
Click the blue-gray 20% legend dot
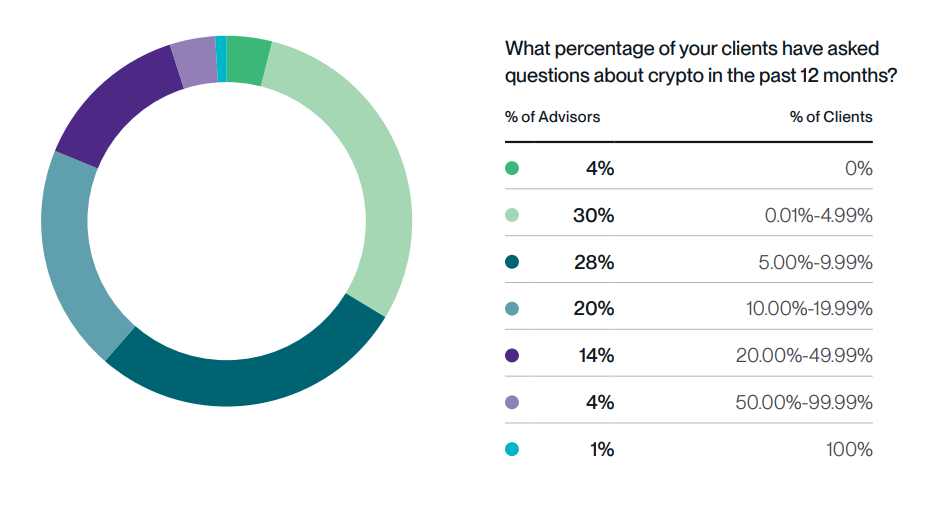[512, 309]
